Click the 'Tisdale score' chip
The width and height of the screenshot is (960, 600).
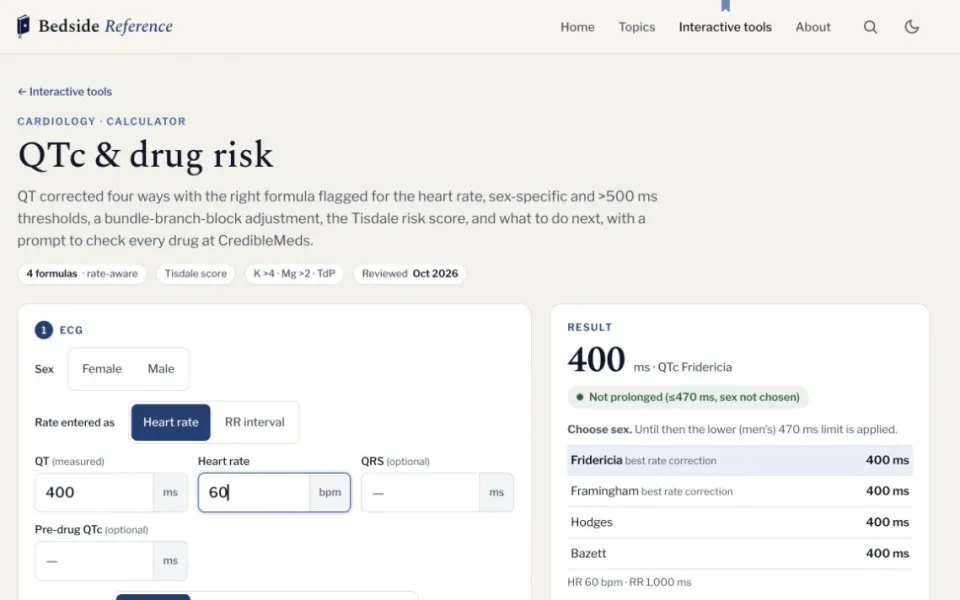tap(195, 274)
